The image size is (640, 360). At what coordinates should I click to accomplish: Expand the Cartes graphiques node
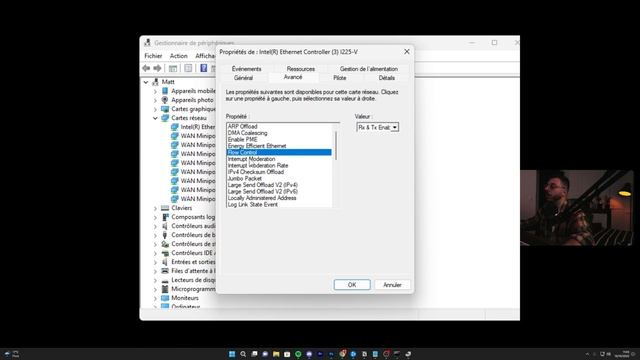pyautogui.click(x=155, y=109)
